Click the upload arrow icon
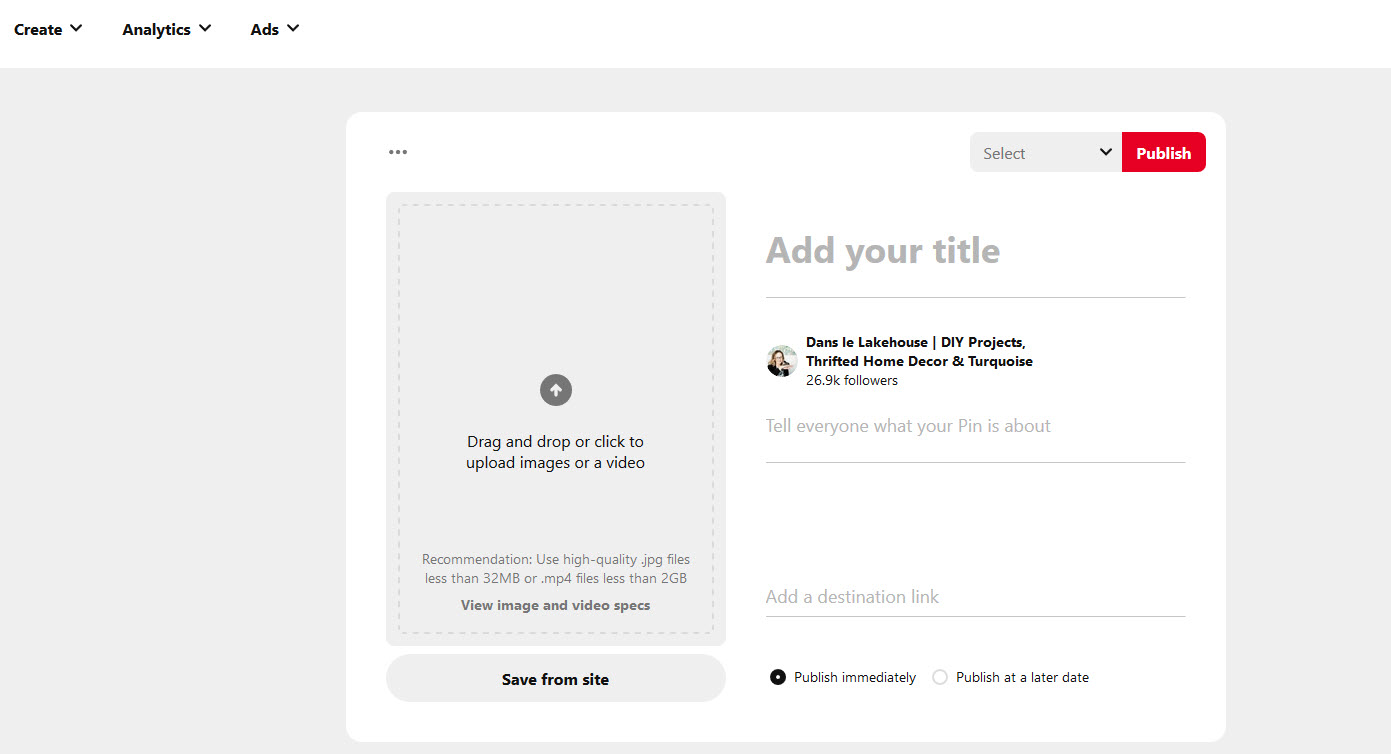 click(x=556, y=389)
